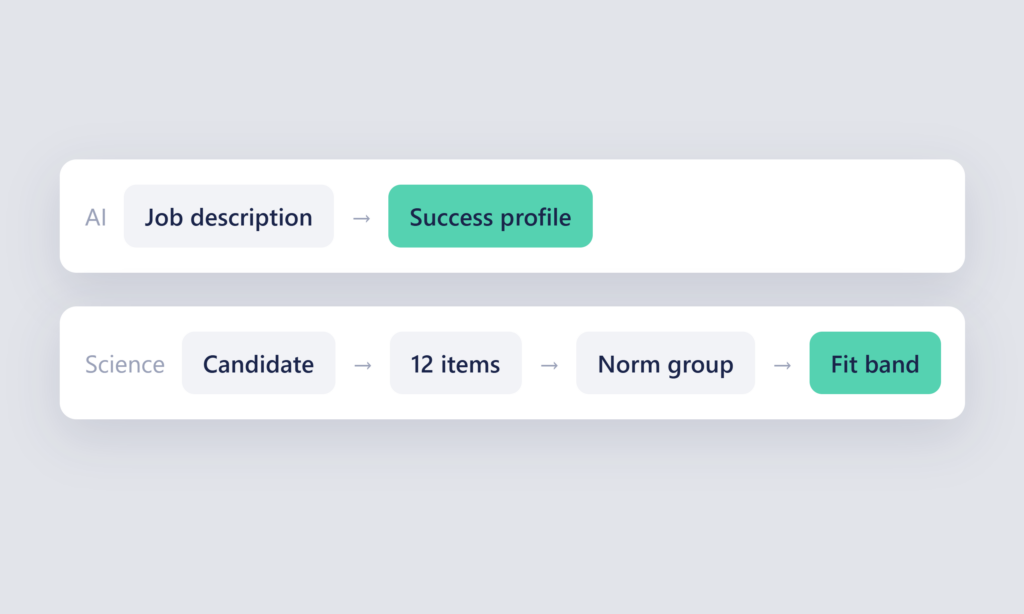
Task: Click the gray background above the AI card
Action: point(512,78)
